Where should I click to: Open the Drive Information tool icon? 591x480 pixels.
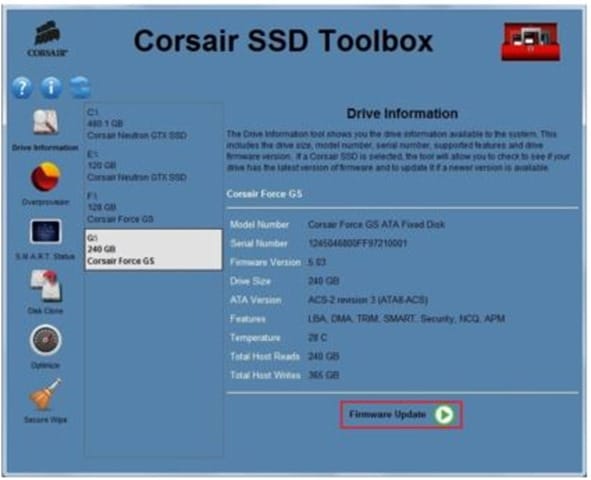(45, 122)
